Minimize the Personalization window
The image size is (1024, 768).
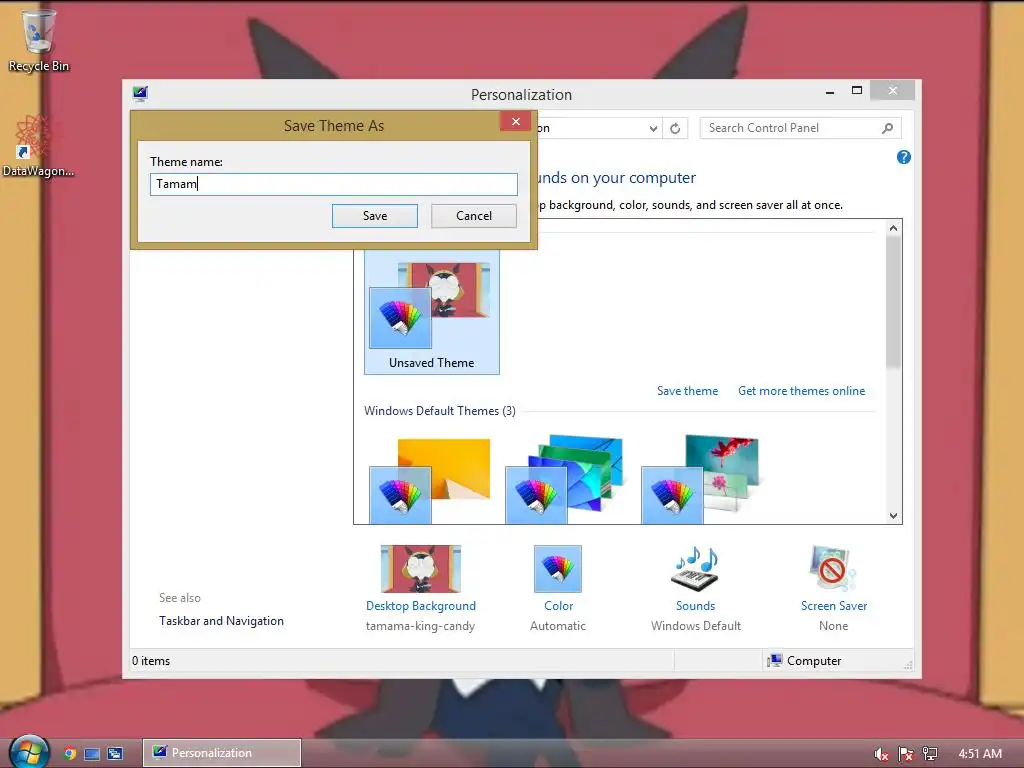pos(829,92)
